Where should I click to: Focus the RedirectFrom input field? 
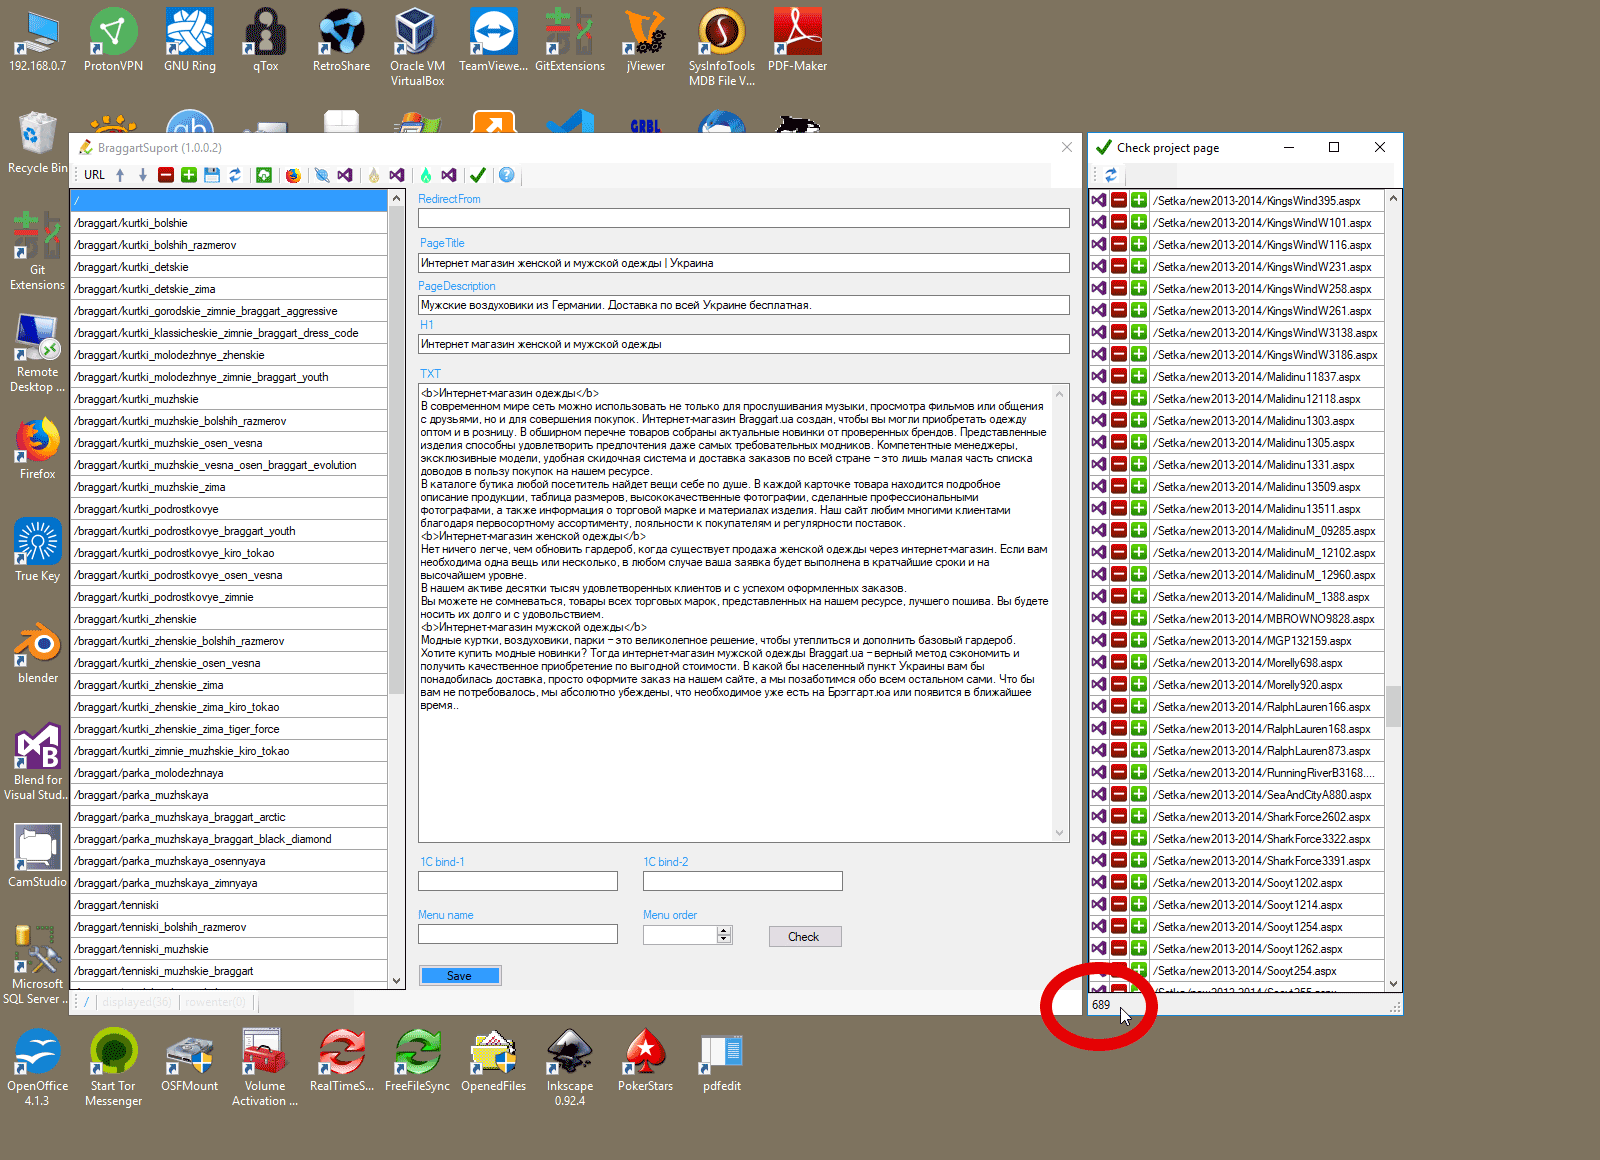[744, 218]
